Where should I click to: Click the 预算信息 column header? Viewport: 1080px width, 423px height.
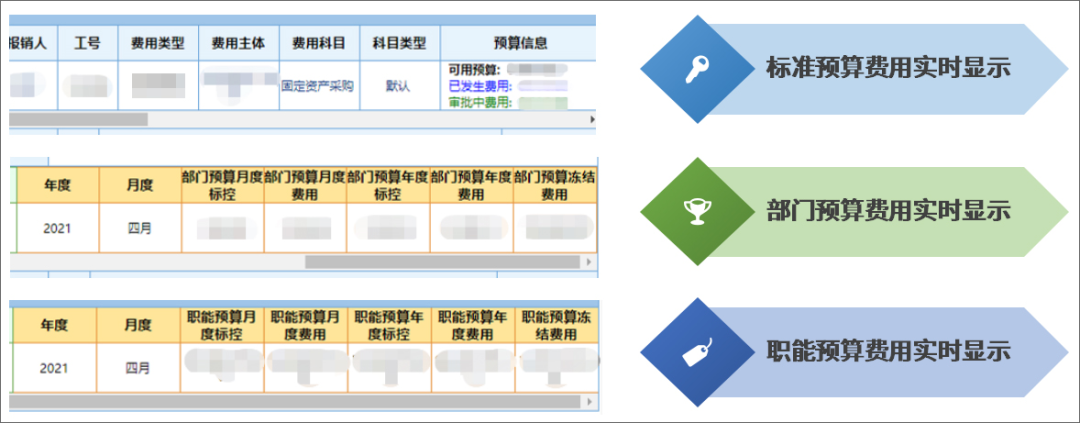pos(518,43)
